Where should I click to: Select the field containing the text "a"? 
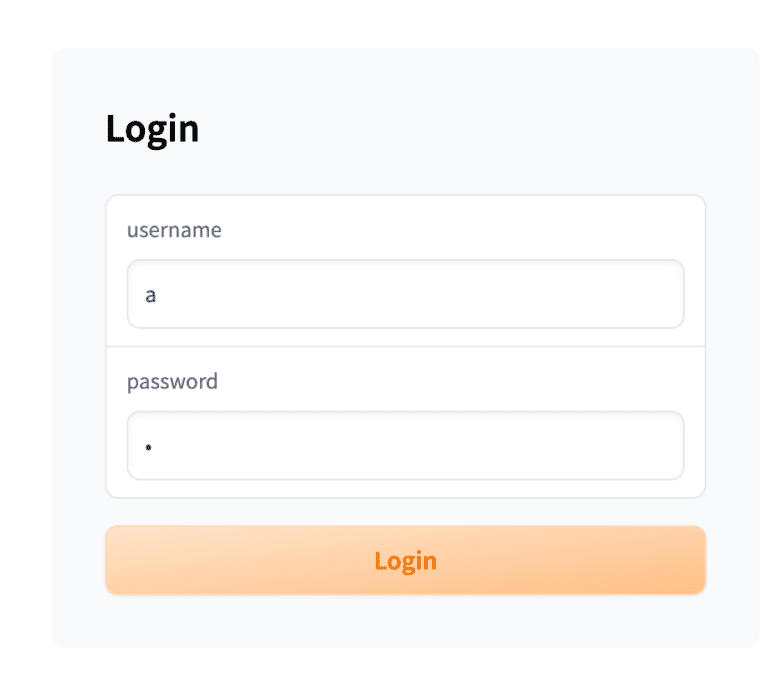click(405, 294)
